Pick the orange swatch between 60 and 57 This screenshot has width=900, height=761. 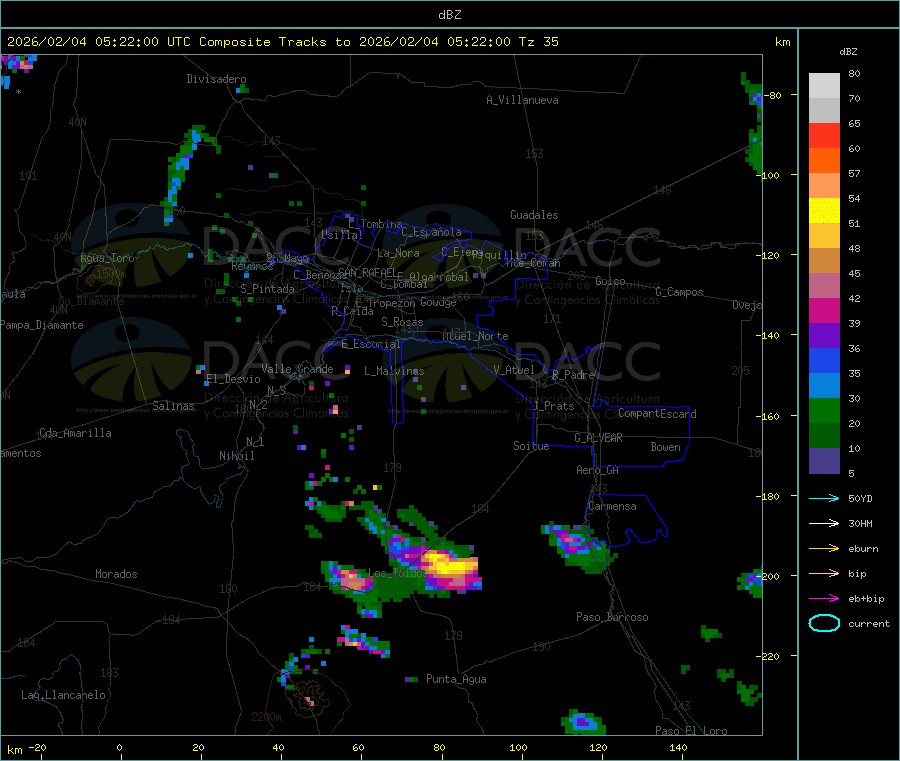pos(824,161)
